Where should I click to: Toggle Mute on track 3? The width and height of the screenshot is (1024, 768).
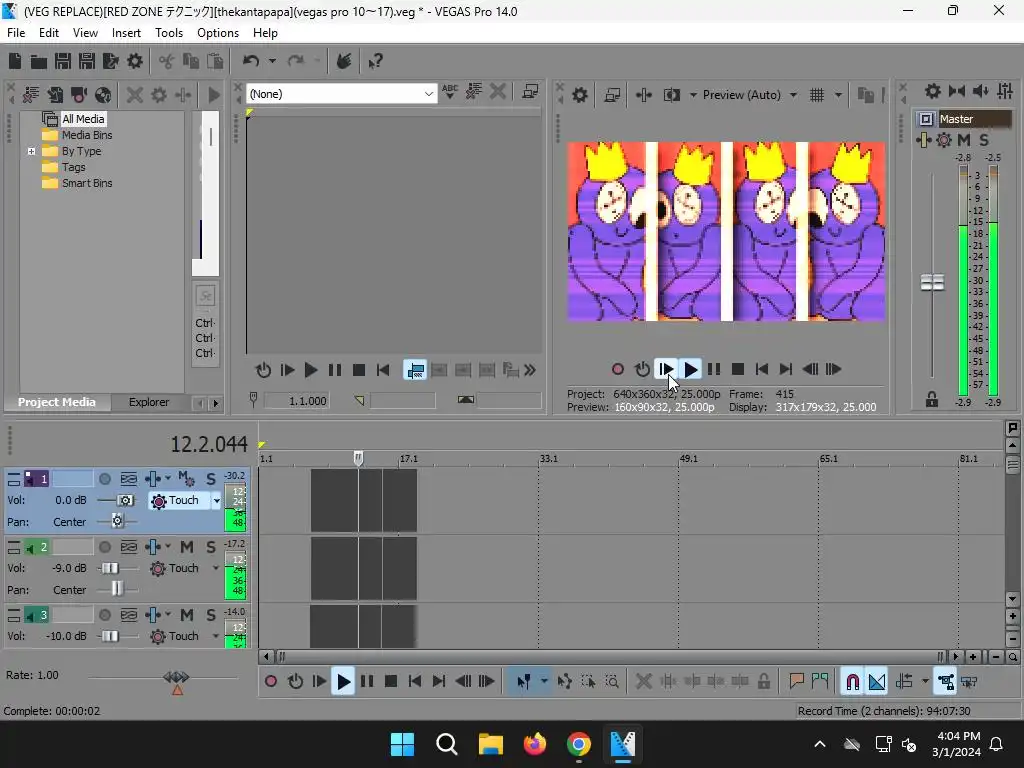click(x=187, y=615)
